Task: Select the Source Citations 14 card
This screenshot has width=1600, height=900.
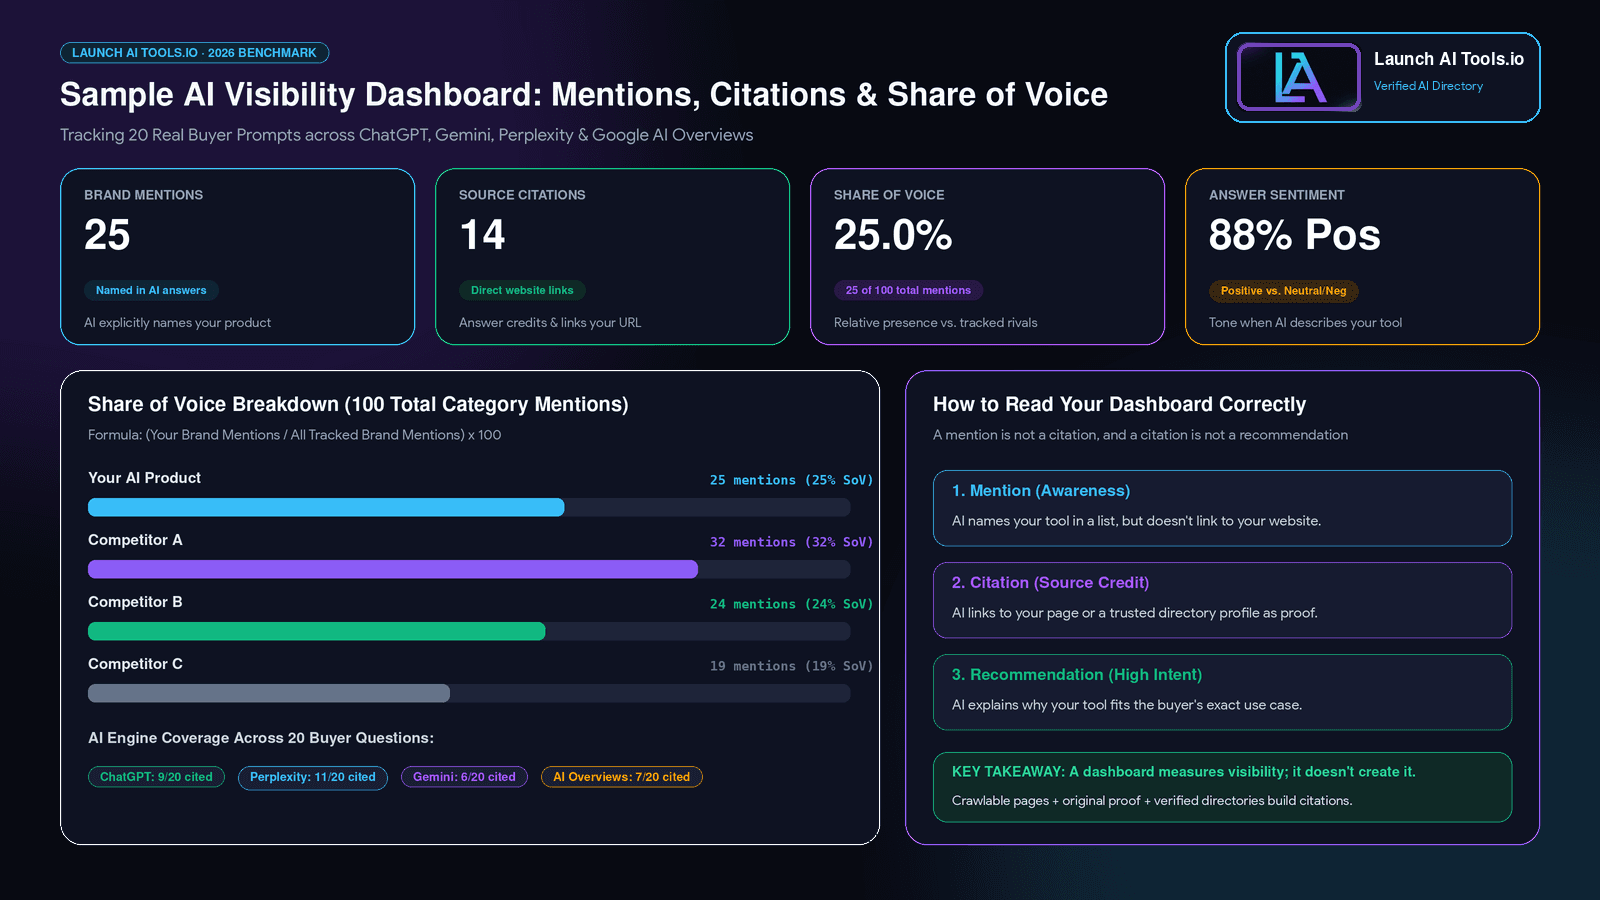Action: tap(613, 257)
